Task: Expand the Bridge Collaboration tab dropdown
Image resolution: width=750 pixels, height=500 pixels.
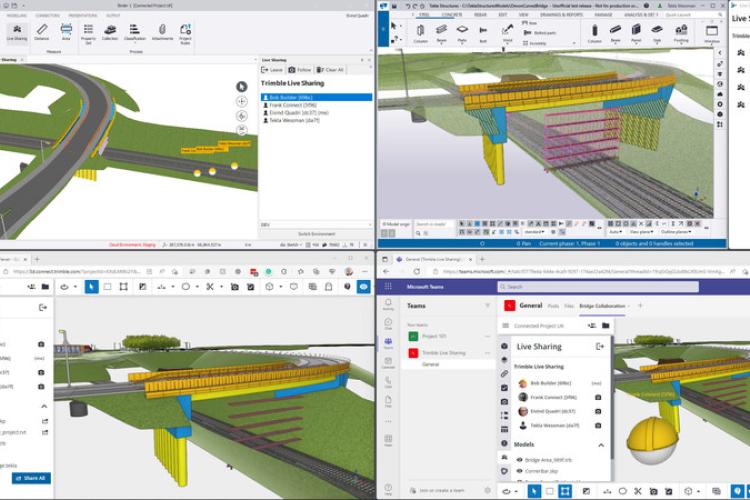Action: pos(629,306)
